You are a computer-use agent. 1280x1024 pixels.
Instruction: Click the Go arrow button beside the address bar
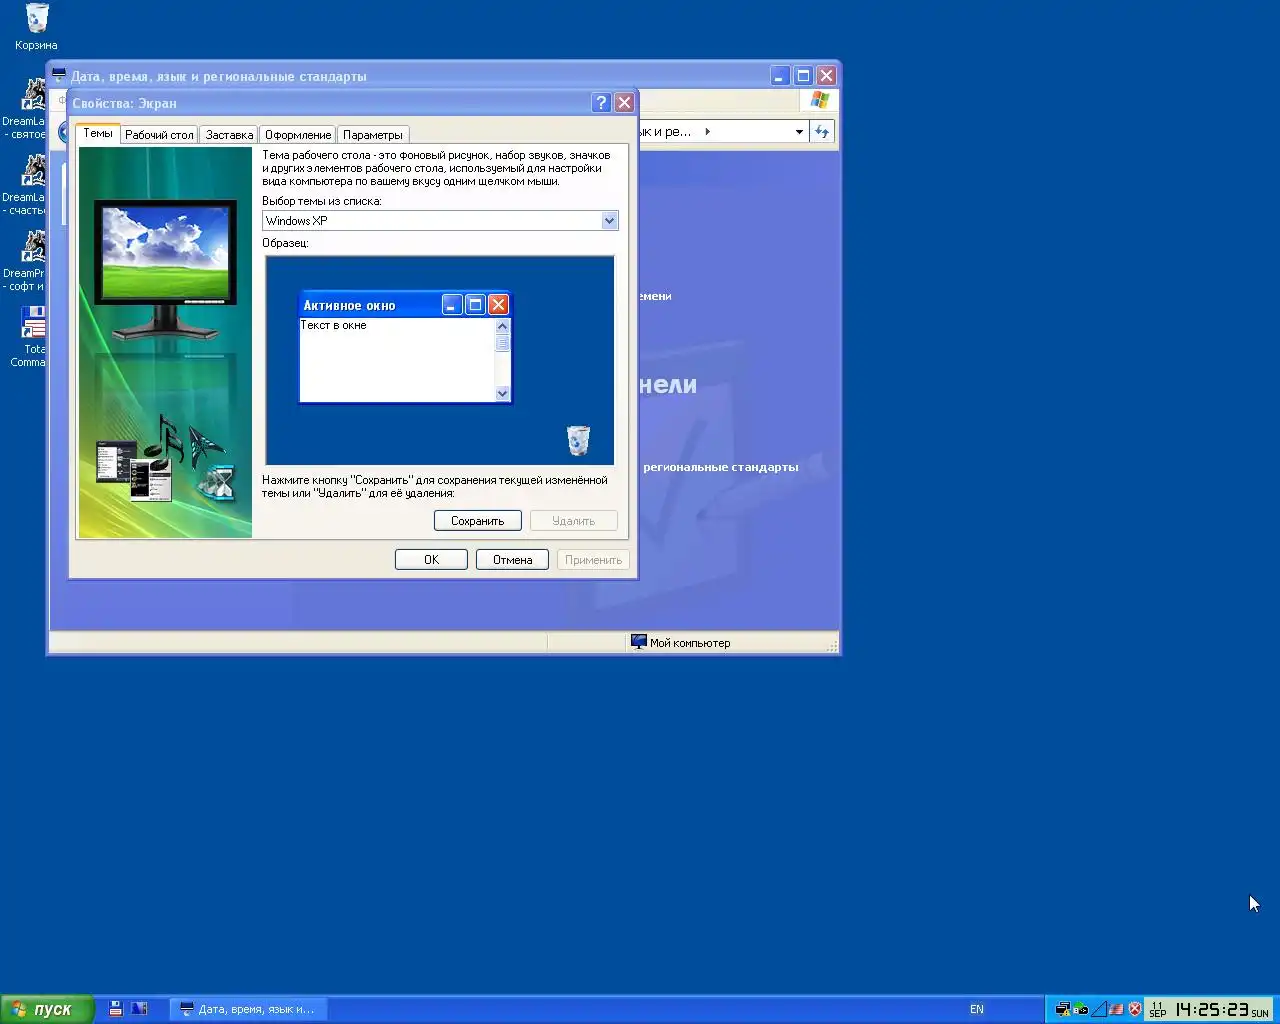pos(822,131)
